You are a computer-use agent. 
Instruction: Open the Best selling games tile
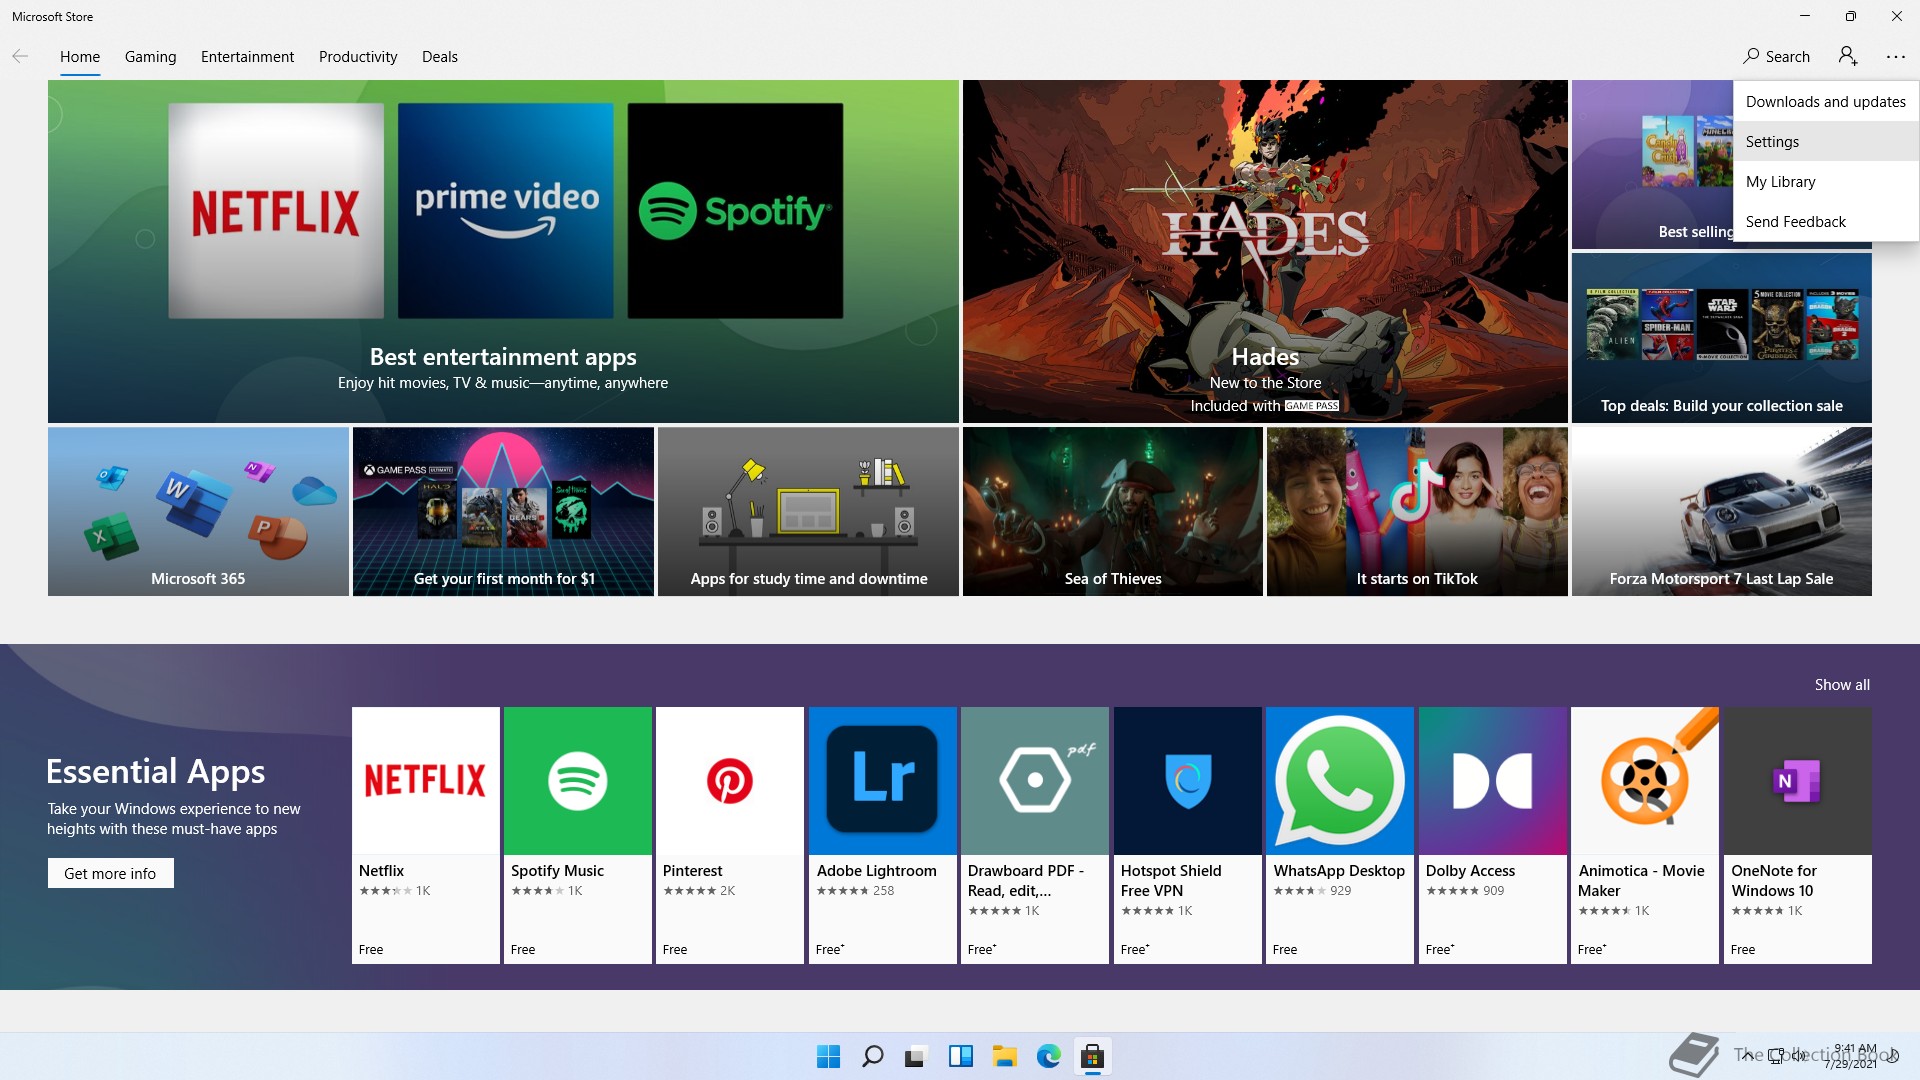[1652, 165]
